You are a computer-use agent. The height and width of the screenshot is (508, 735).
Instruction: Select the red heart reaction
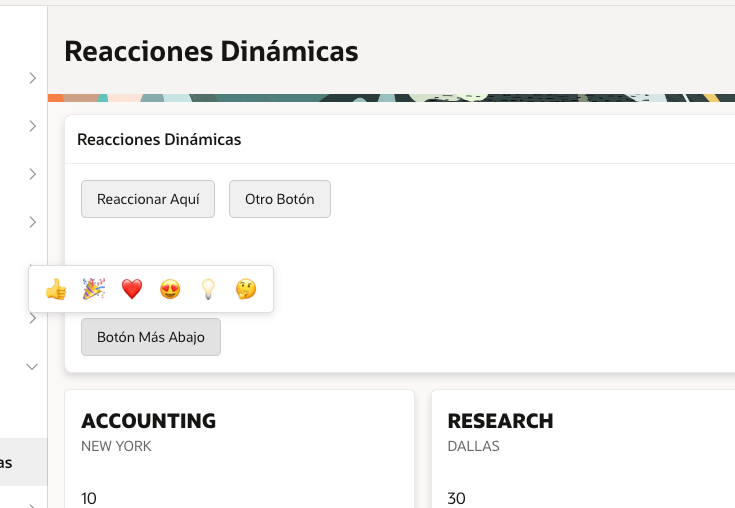pos(132,290)
